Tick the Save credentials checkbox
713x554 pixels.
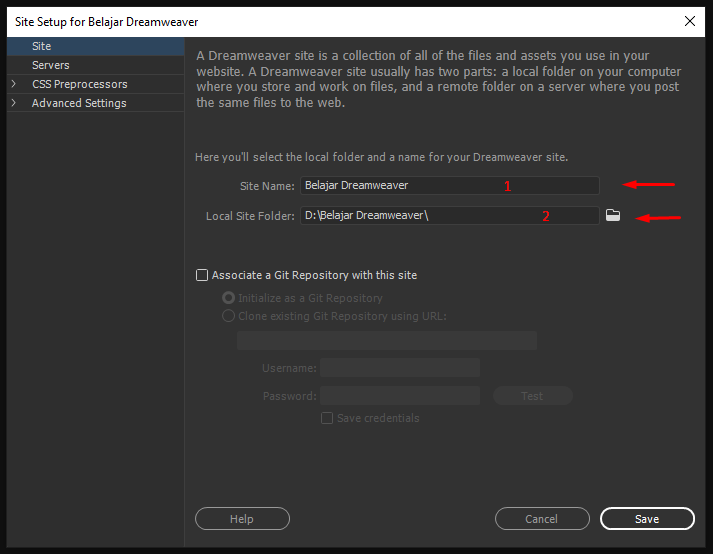point(327,418)
